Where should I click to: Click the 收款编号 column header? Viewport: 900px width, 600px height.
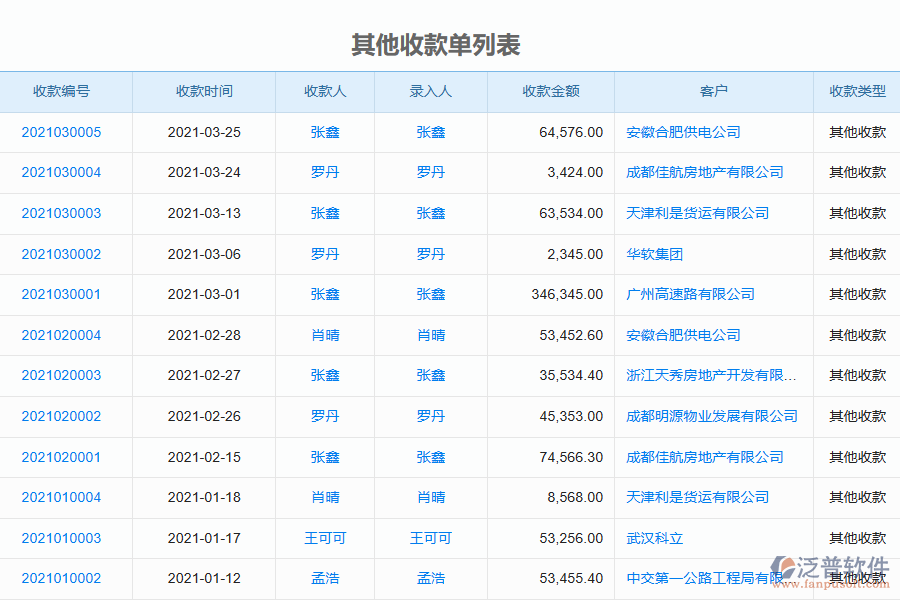[67, 90]
